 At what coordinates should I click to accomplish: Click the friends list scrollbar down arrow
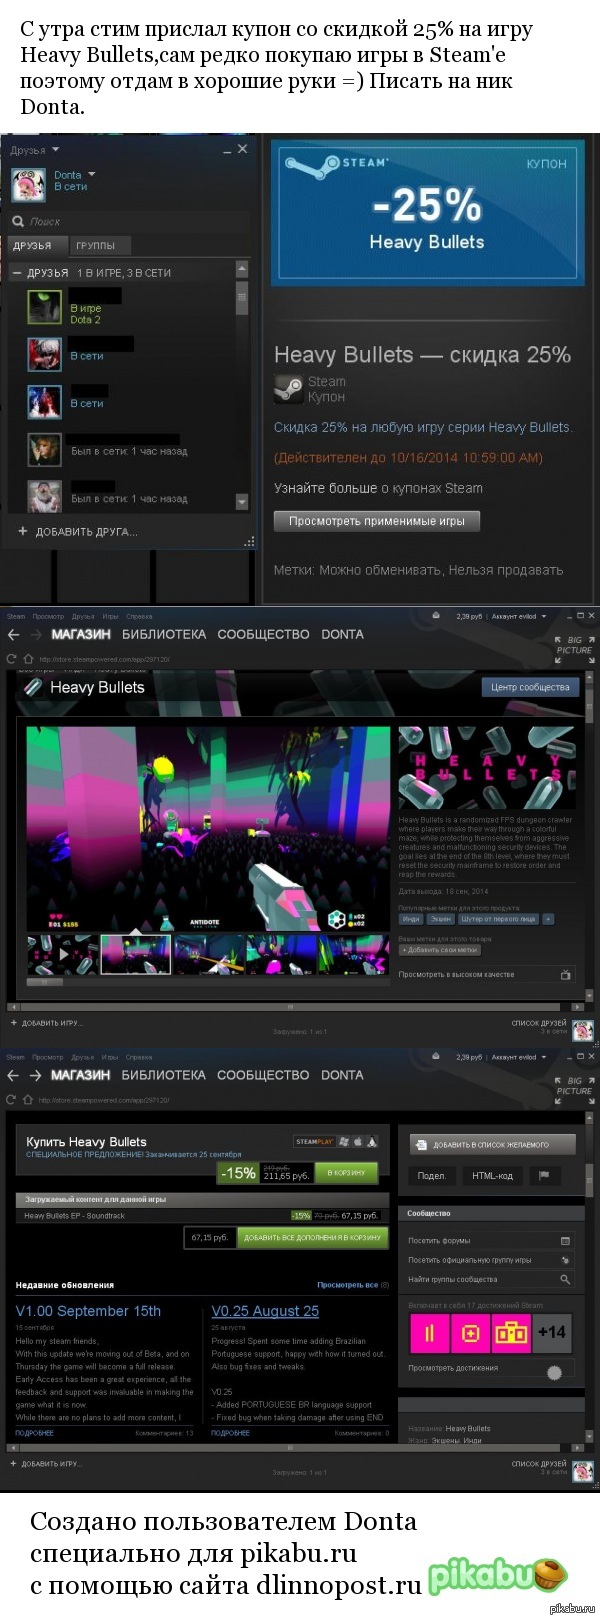pyautogui.click(x=242, y=501)
